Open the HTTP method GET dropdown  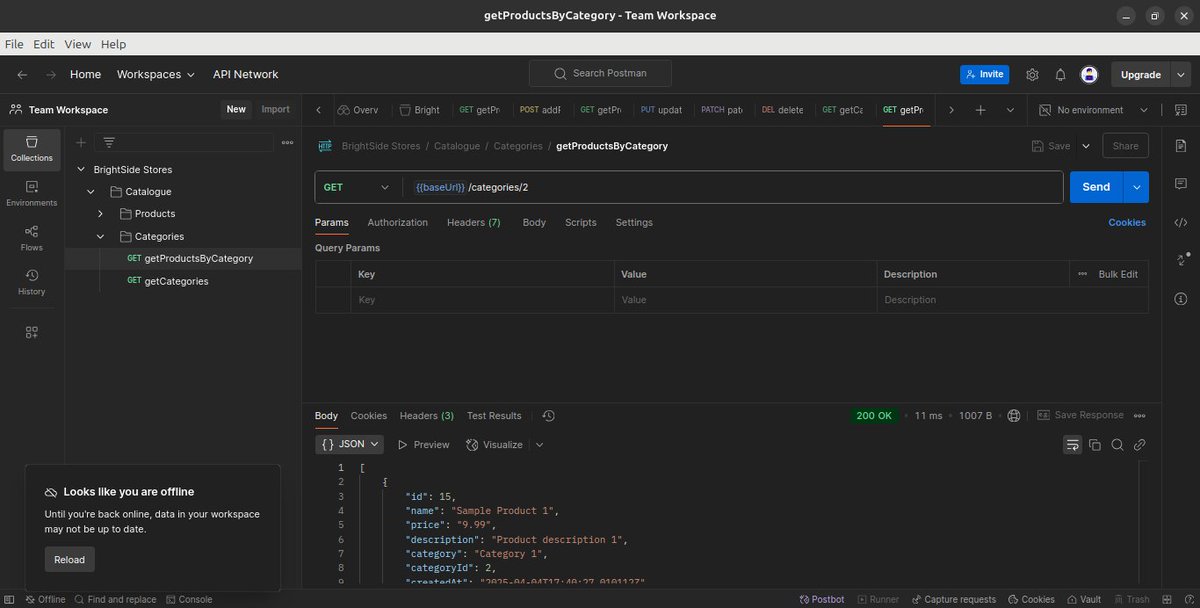[357, 187]
